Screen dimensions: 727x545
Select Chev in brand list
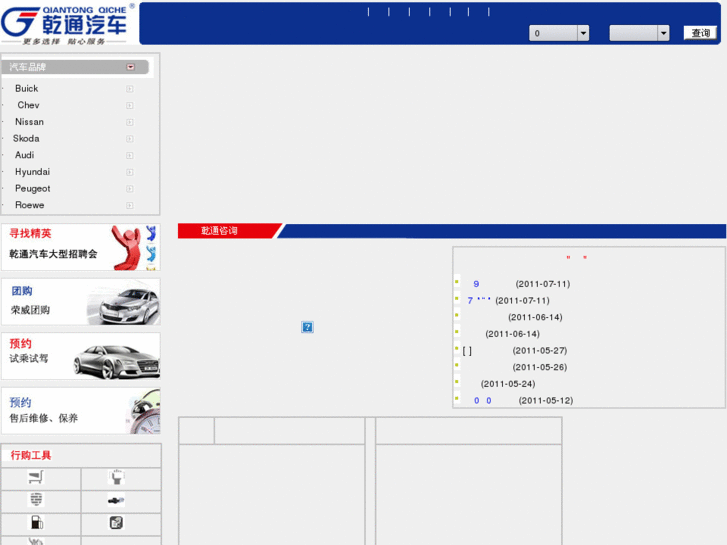[x=28, y=105]
